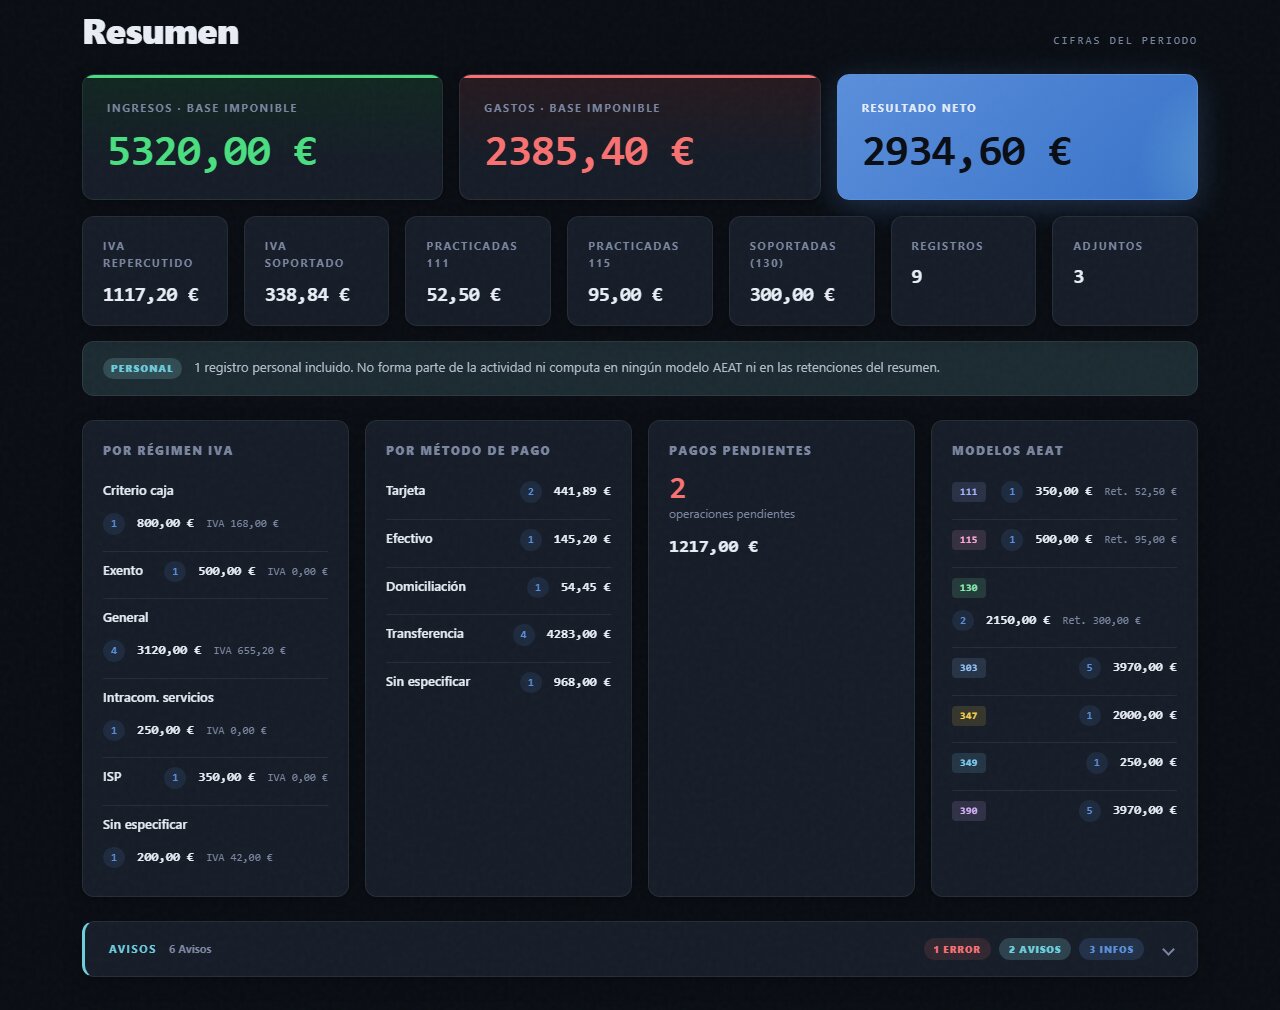The image size is (1280, 1010).
Task: Click 'Sin especificar' under Por Método de Pago
Action: coord(428,682)
